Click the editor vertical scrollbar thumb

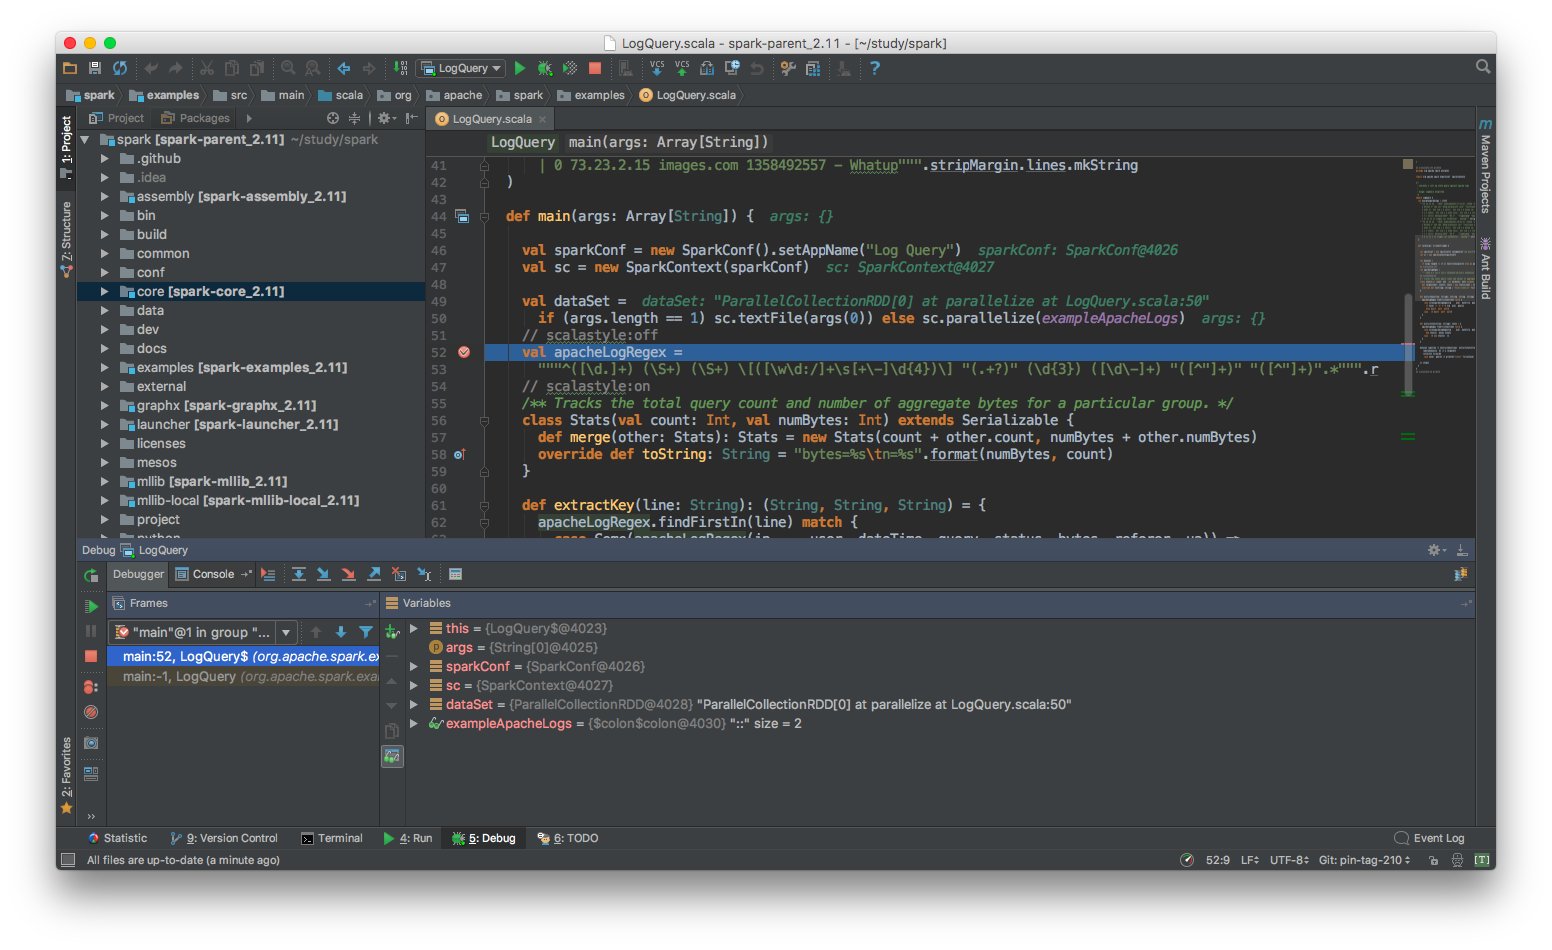pos(1408,345)
